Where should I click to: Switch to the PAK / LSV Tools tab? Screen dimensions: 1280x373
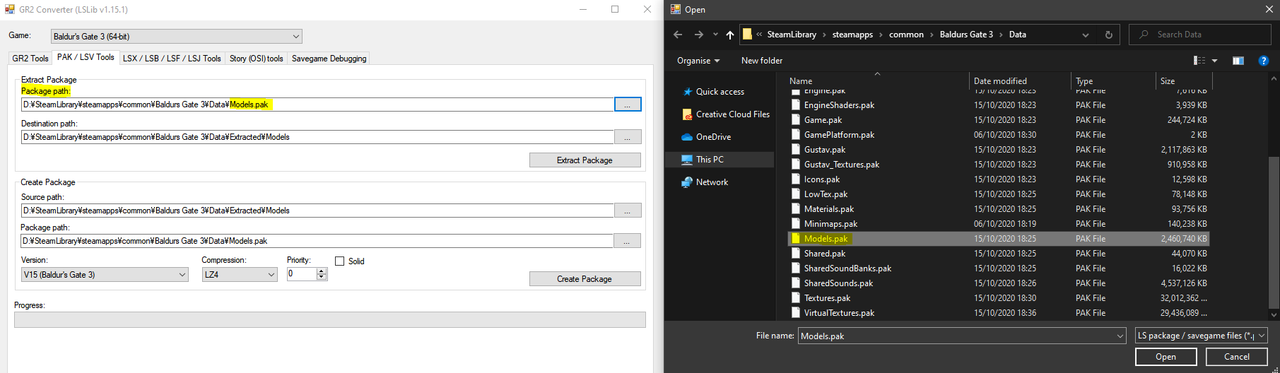click(85, 58)
